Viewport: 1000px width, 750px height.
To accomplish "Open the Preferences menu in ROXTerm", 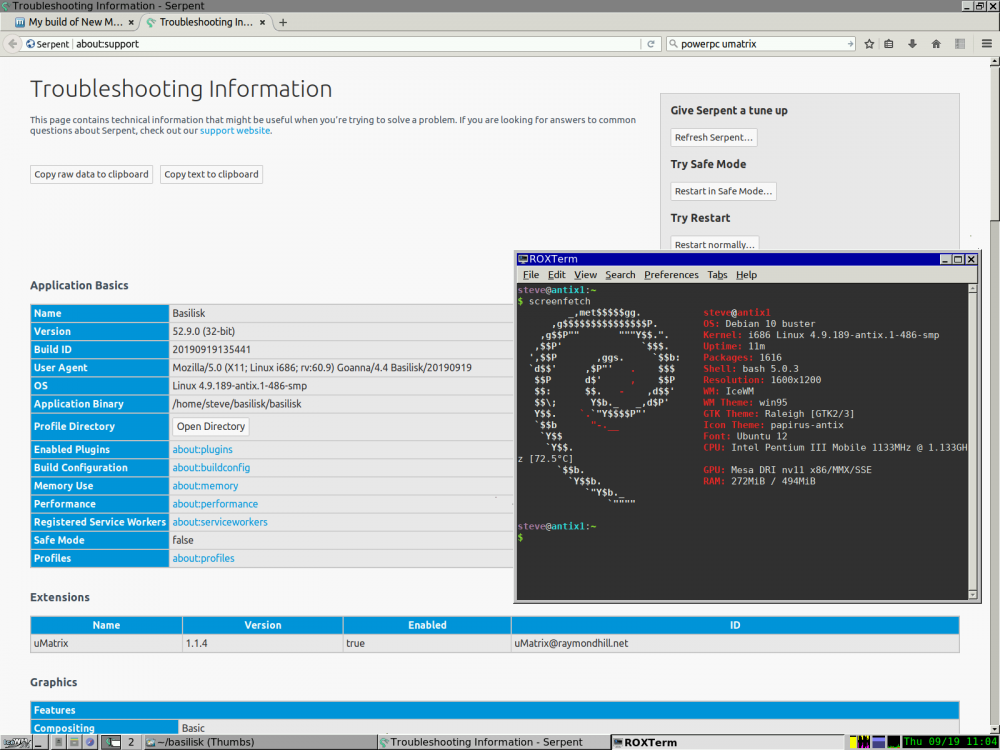I will [x=671, y=275].
